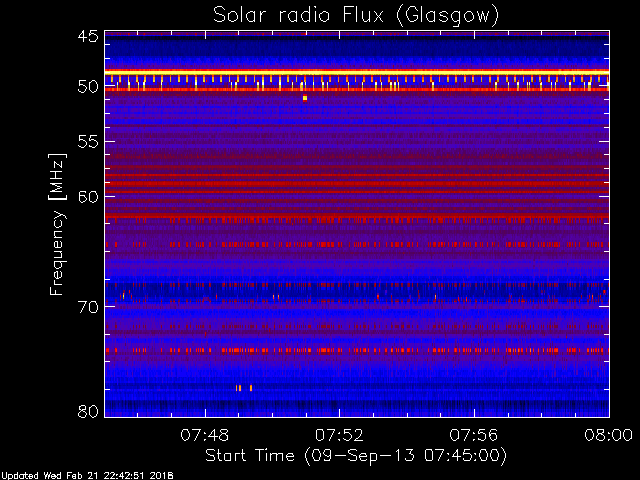Click the 50 MHz frequency tick label
The height and width of the screenshot is (480, 640).
(x=88, y=87)
